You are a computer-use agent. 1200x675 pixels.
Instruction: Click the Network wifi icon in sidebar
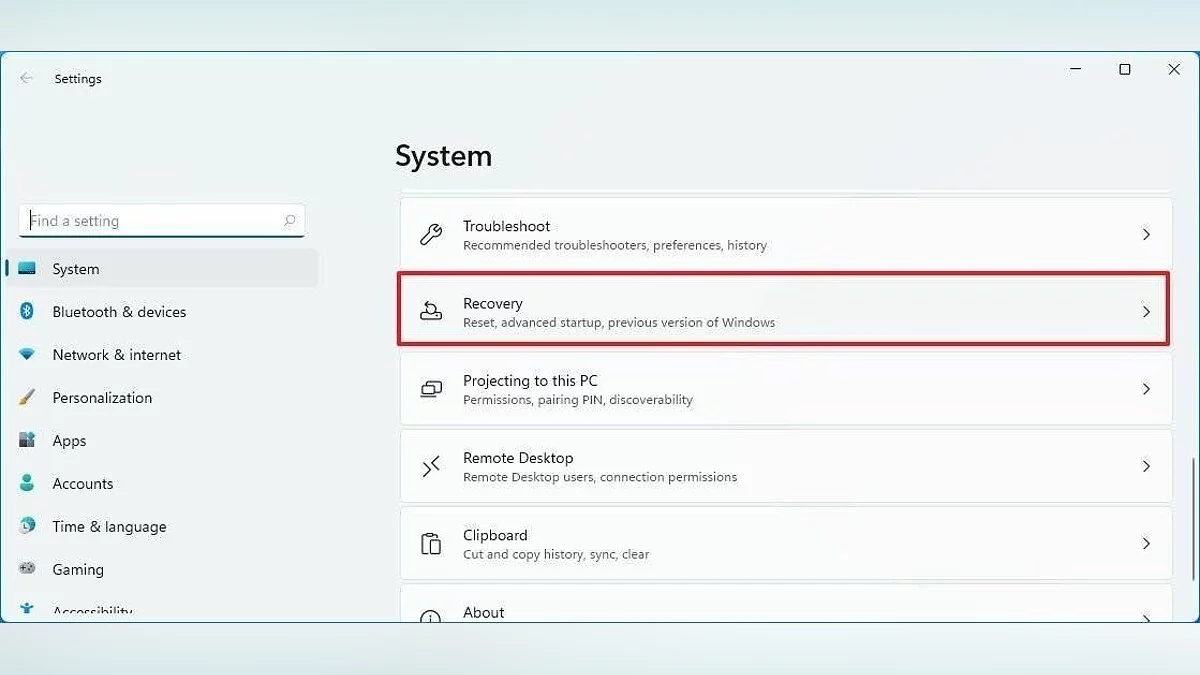(27, 354)
